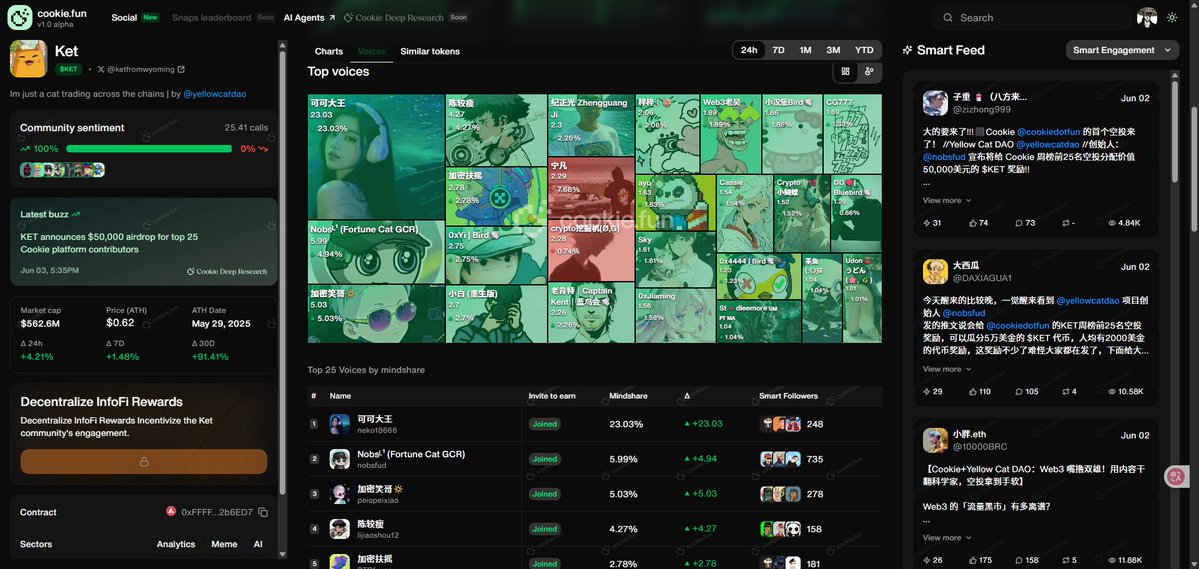Click Joined badge for 陈较瘦 row
This screenshot has width=1199, height=569.
coord(544,528)
